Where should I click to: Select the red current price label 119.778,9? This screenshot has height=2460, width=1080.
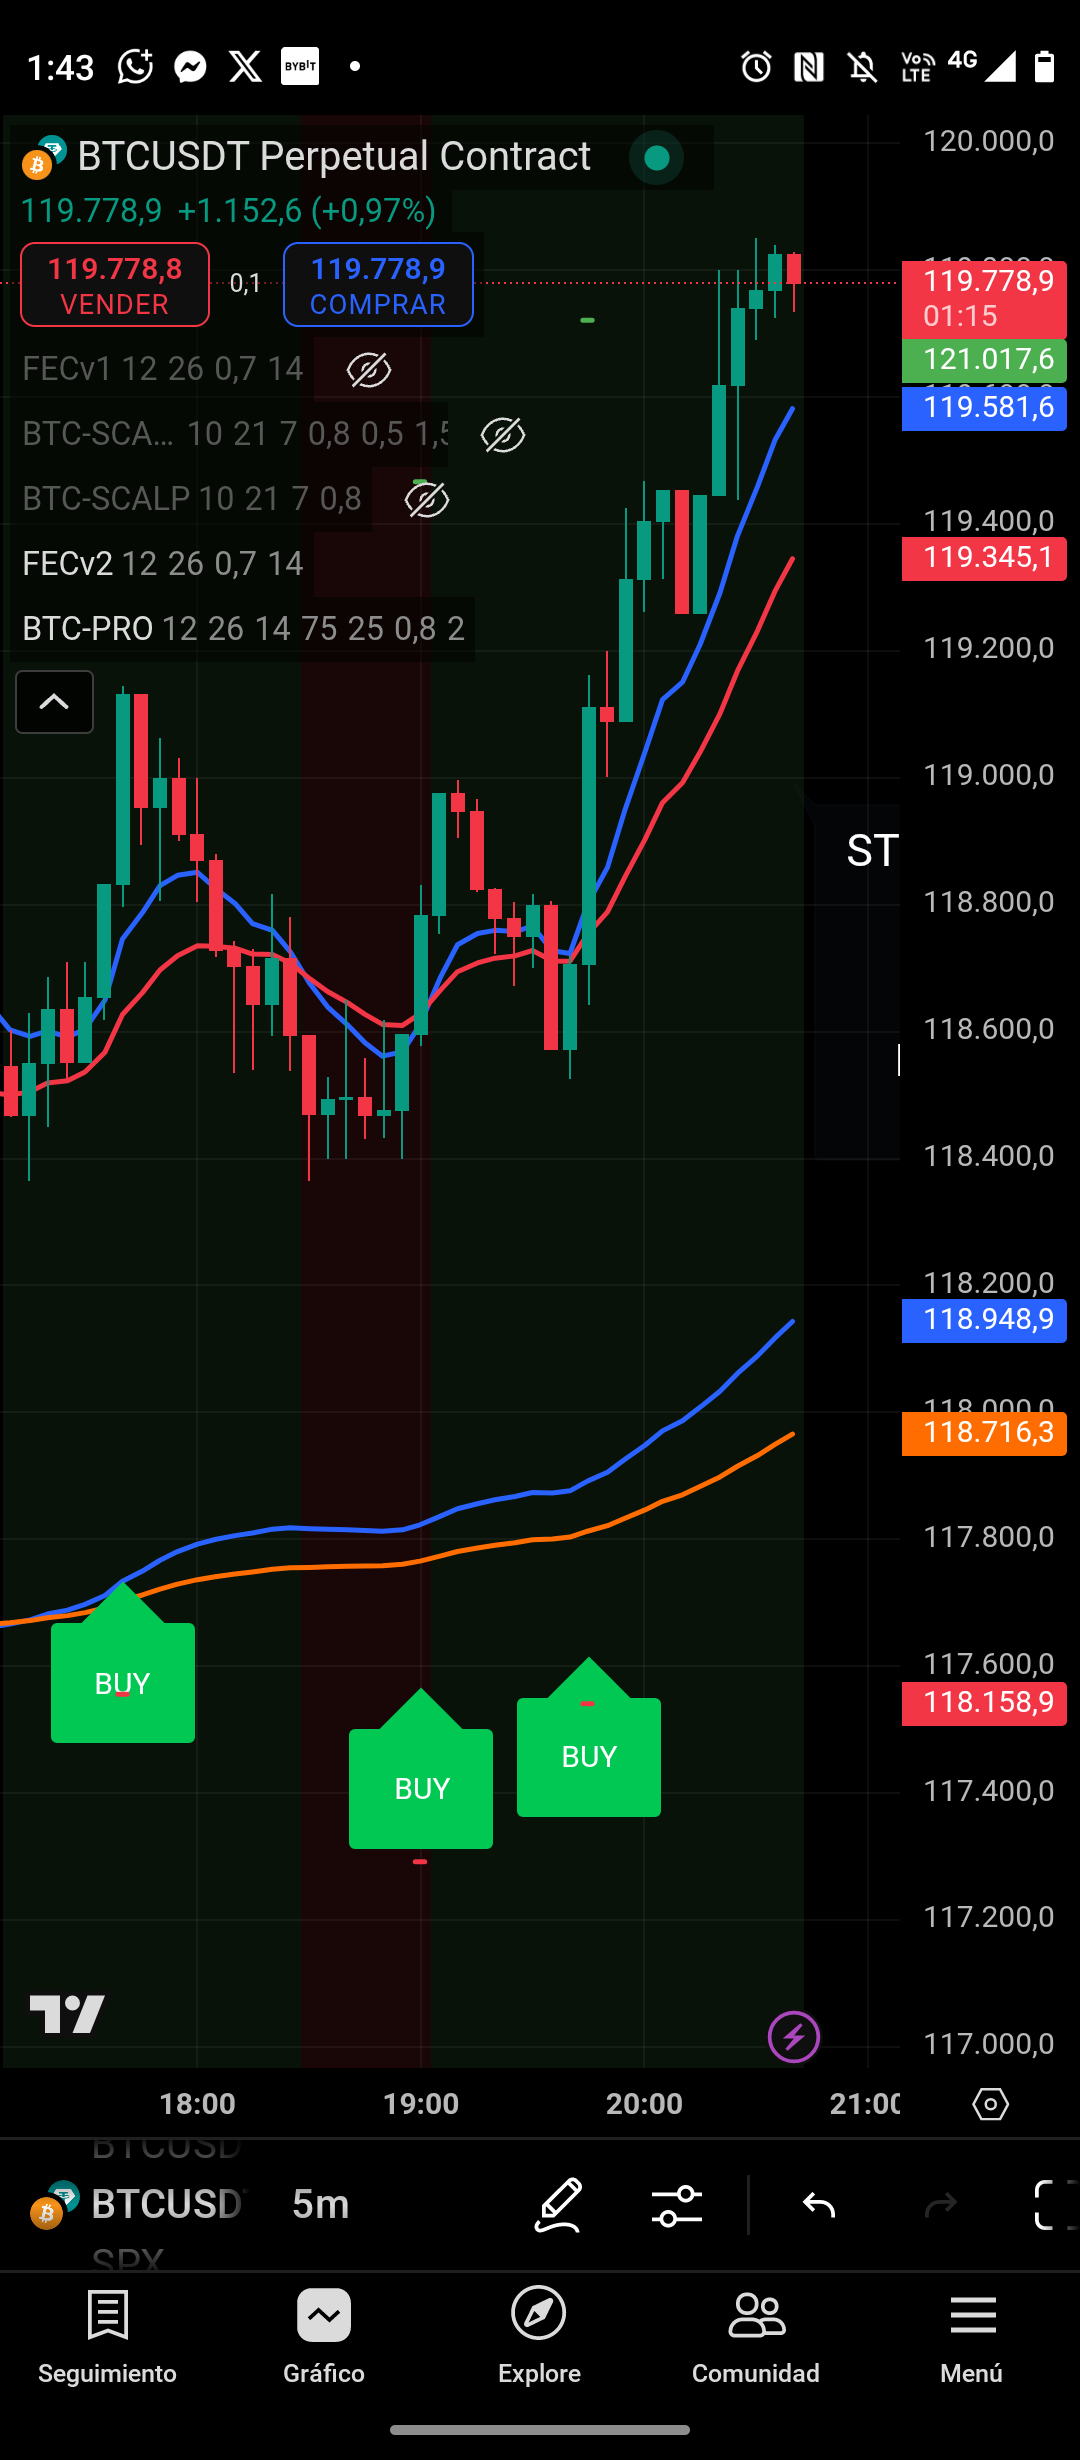pyautogui.click(x=984, y=299)
